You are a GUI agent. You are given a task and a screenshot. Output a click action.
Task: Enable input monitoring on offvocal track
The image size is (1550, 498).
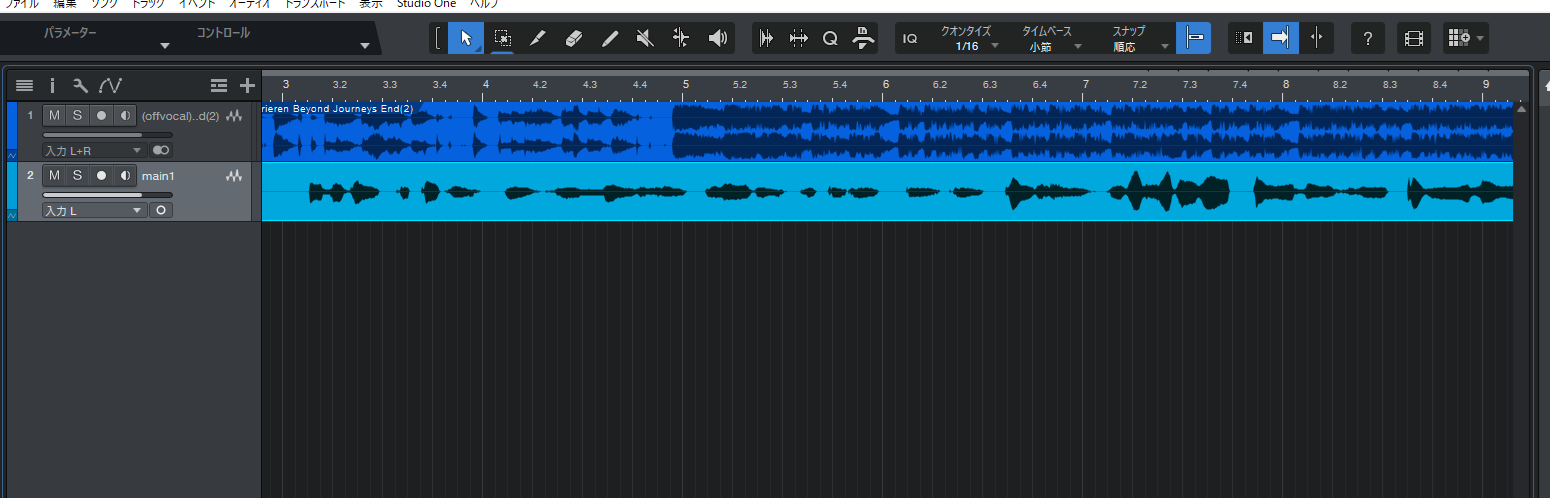click(125, 116)
